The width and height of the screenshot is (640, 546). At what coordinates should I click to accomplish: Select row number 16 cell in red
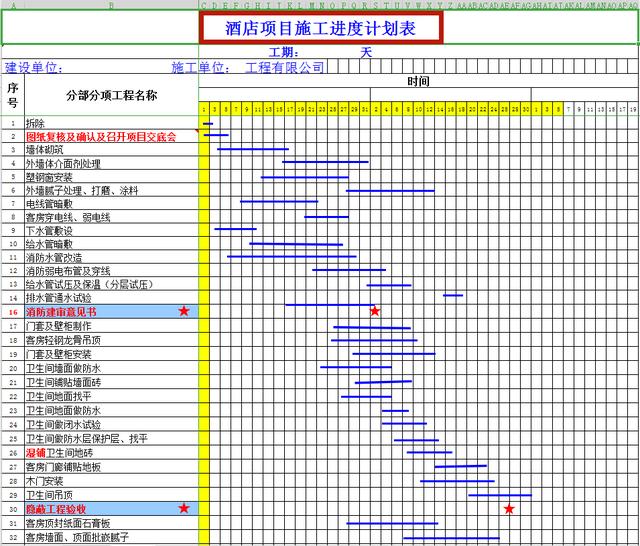13,312
